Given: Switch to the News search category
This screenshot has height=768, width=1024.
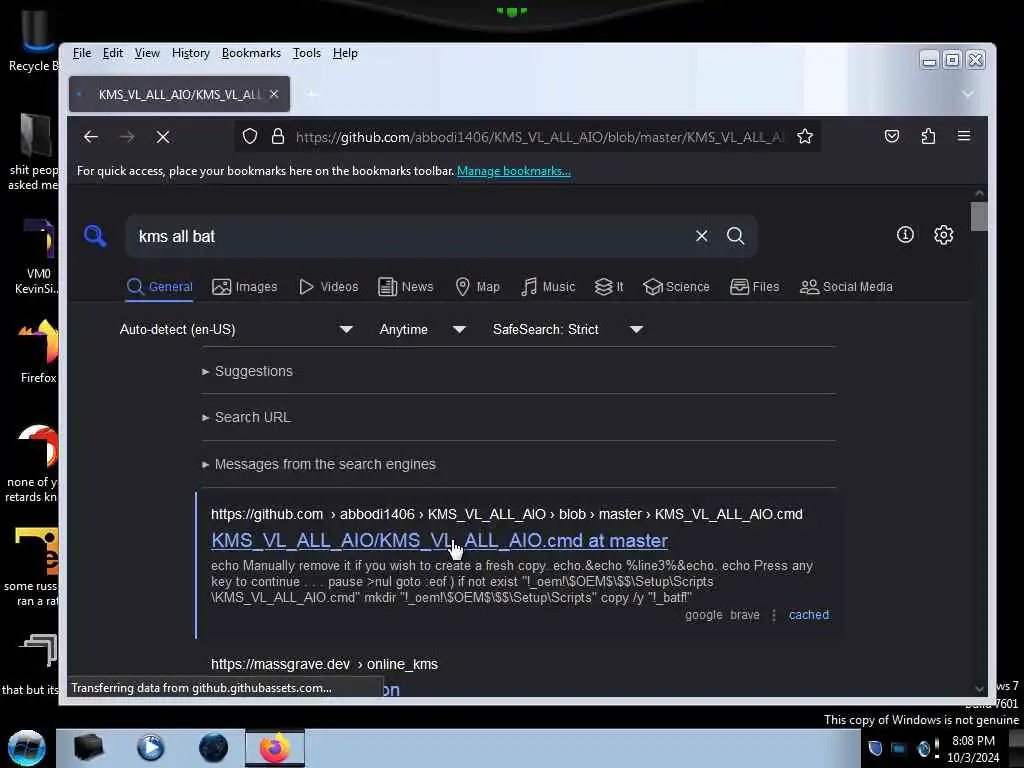Looking at the screenshot, I should pyautogui.click(x=406, y=287).
